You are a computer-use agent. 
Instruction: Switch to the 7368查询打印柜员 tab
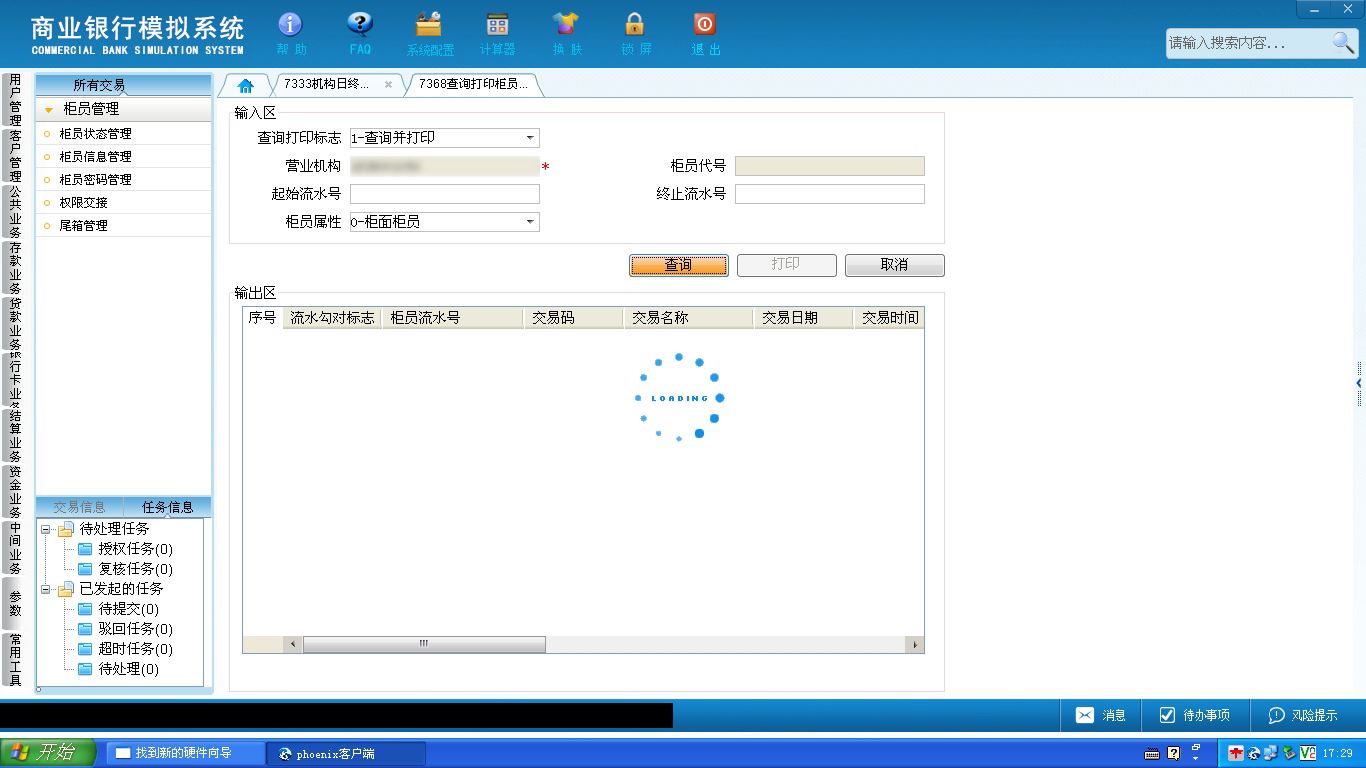pos(473,84)
